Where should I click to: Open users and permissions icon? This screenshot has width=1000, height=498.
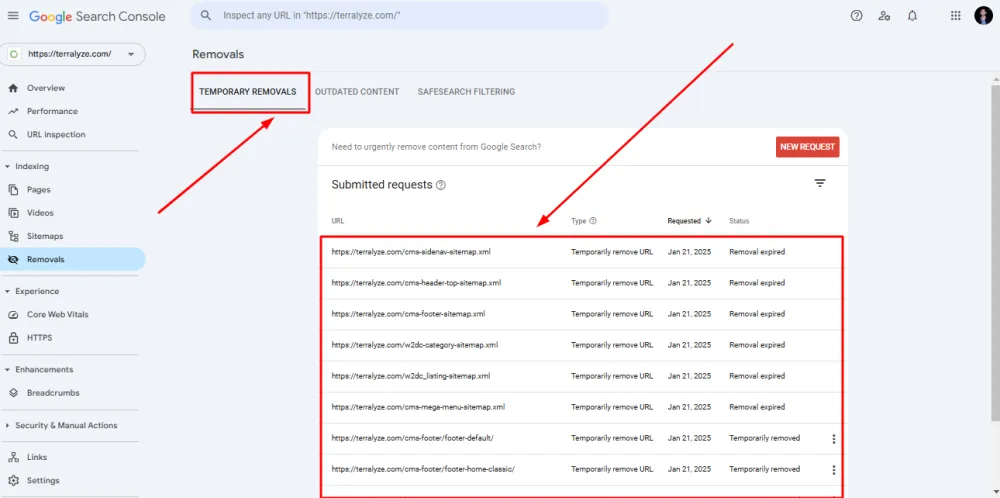coord(884,16)
